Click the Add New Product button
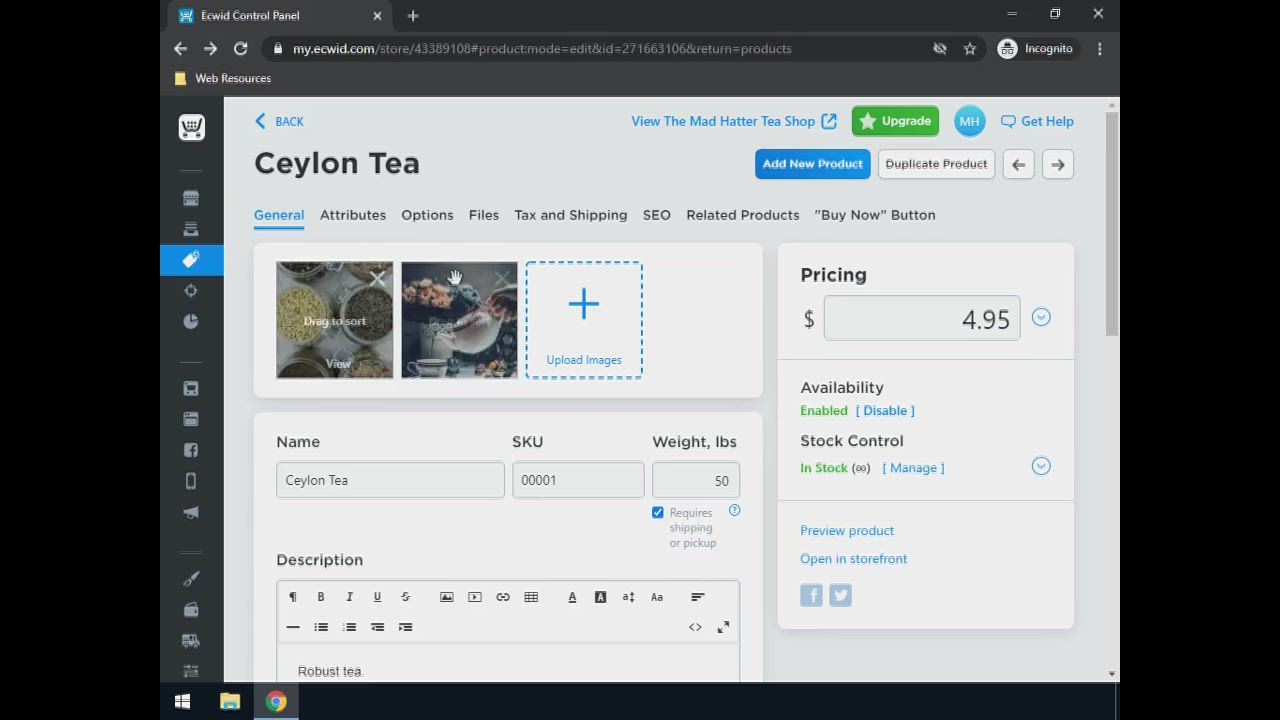Image resolution: width=1280 pixels, height=720 pixels. tap(813, 164)
